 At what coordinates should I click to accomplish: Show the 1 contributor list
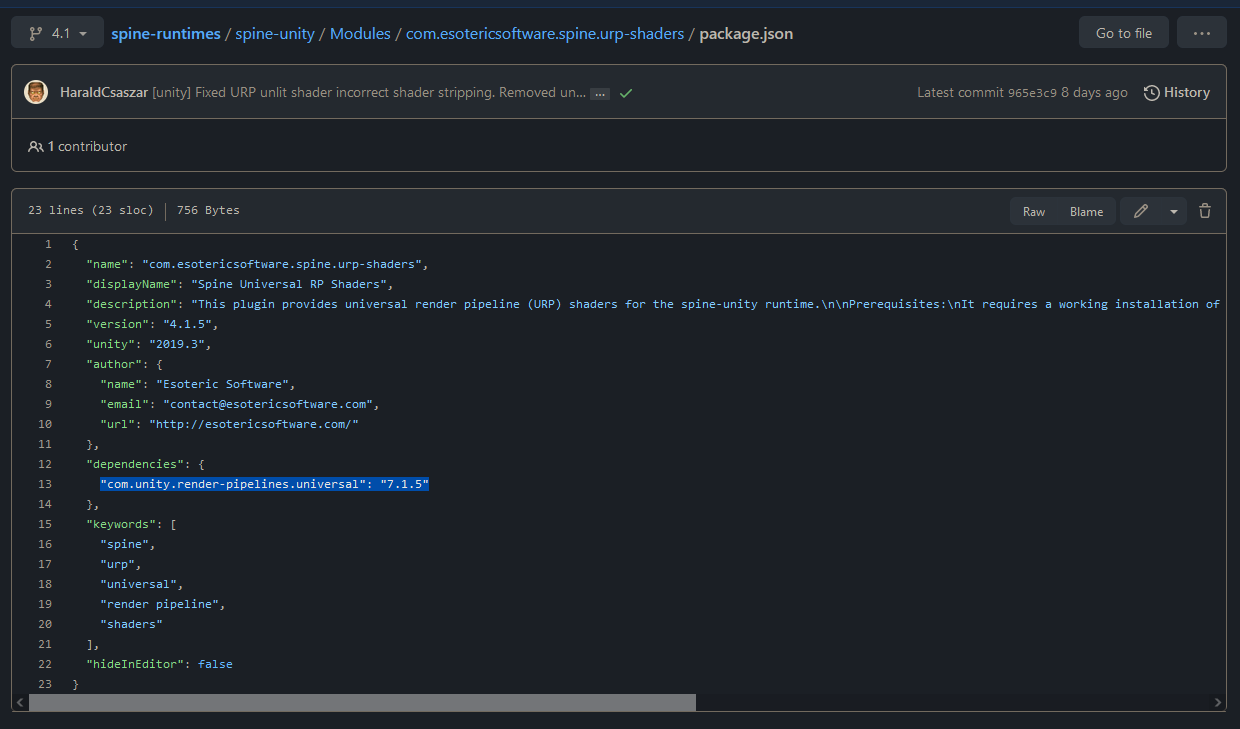78,146
